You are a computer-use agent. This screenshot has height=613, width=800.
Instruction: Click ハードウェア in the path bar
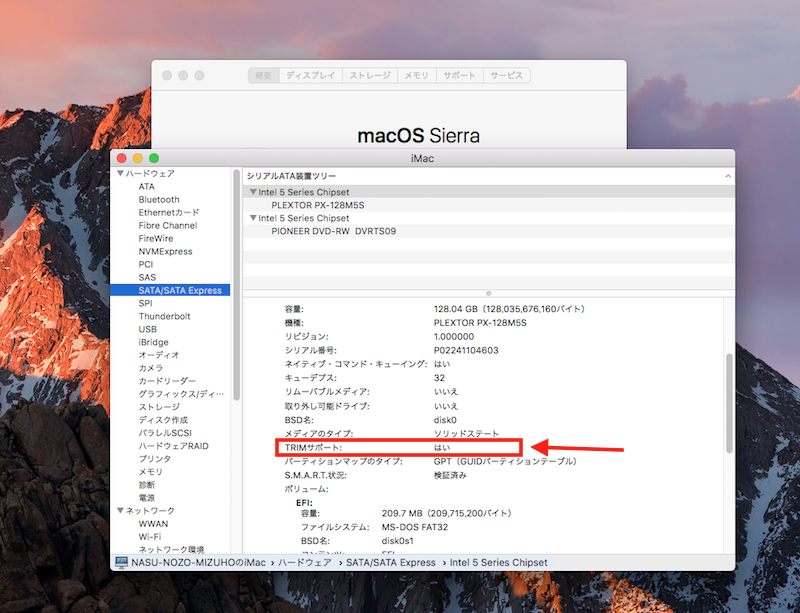pyautogui.click(x=305, y=562)
